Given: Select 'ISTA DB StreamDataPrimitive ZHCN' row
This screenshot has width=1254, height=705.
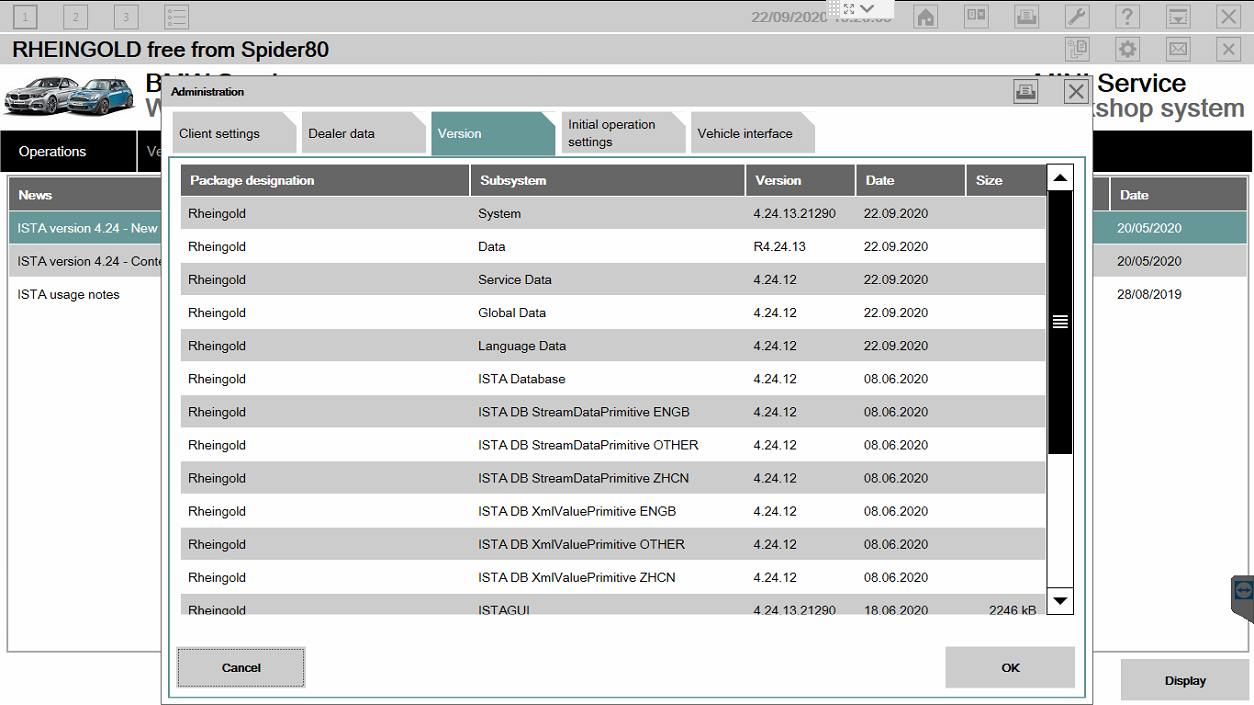Looking at the screenshot, I should click(613, 477).
